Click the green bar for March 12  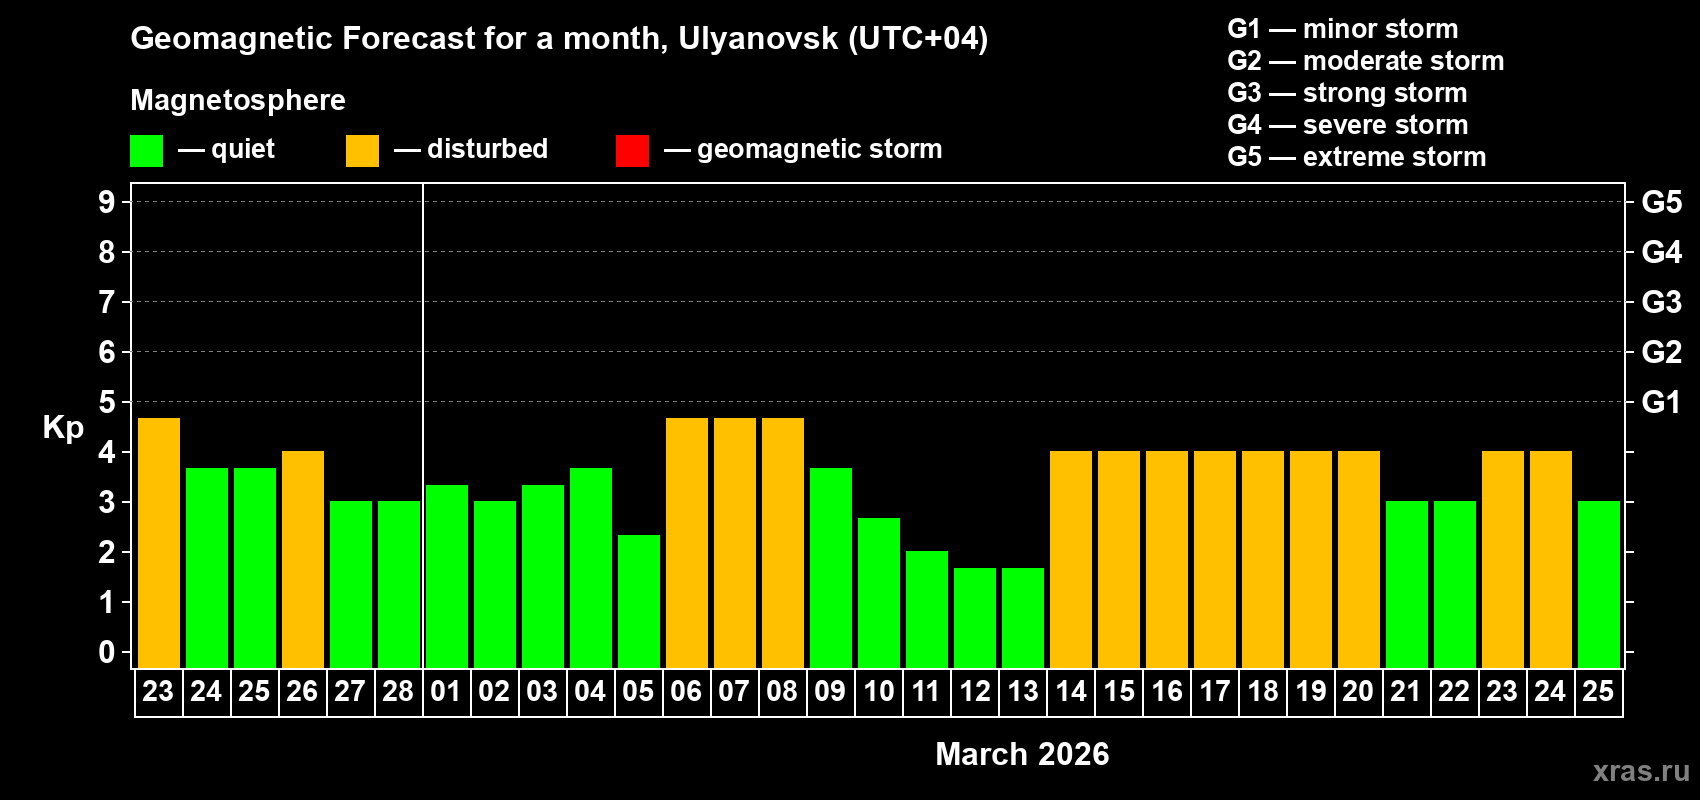tap(975, 618)
